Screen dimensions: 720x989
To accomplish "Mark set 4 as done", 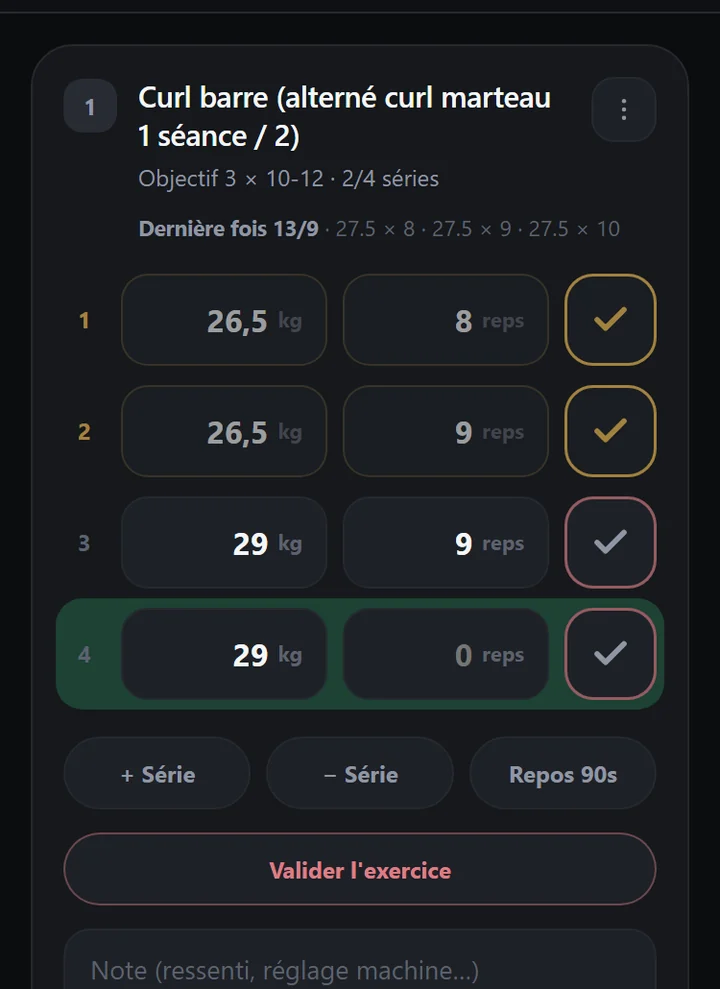I will [x=610, y=654].
